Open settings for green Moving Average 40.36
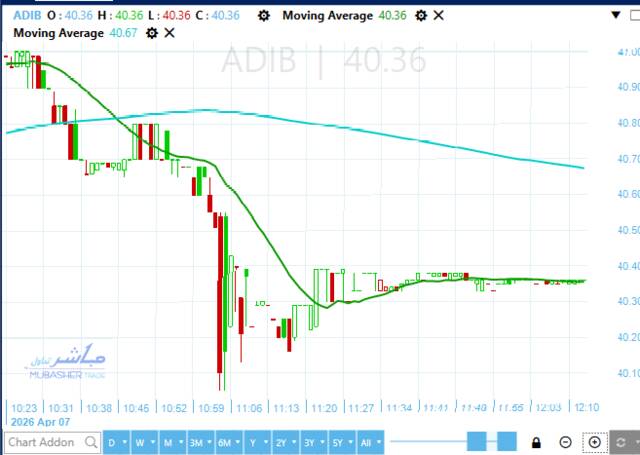 (421, 16)
